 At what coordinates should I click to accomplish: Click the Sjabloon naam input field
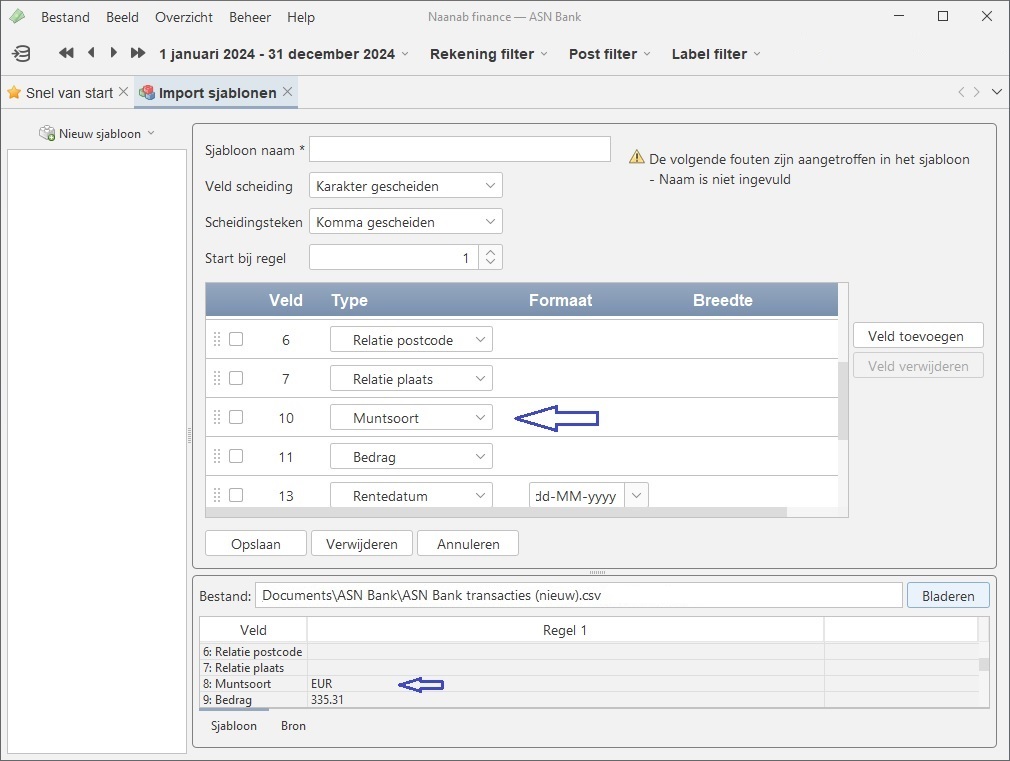coord(459,150)
